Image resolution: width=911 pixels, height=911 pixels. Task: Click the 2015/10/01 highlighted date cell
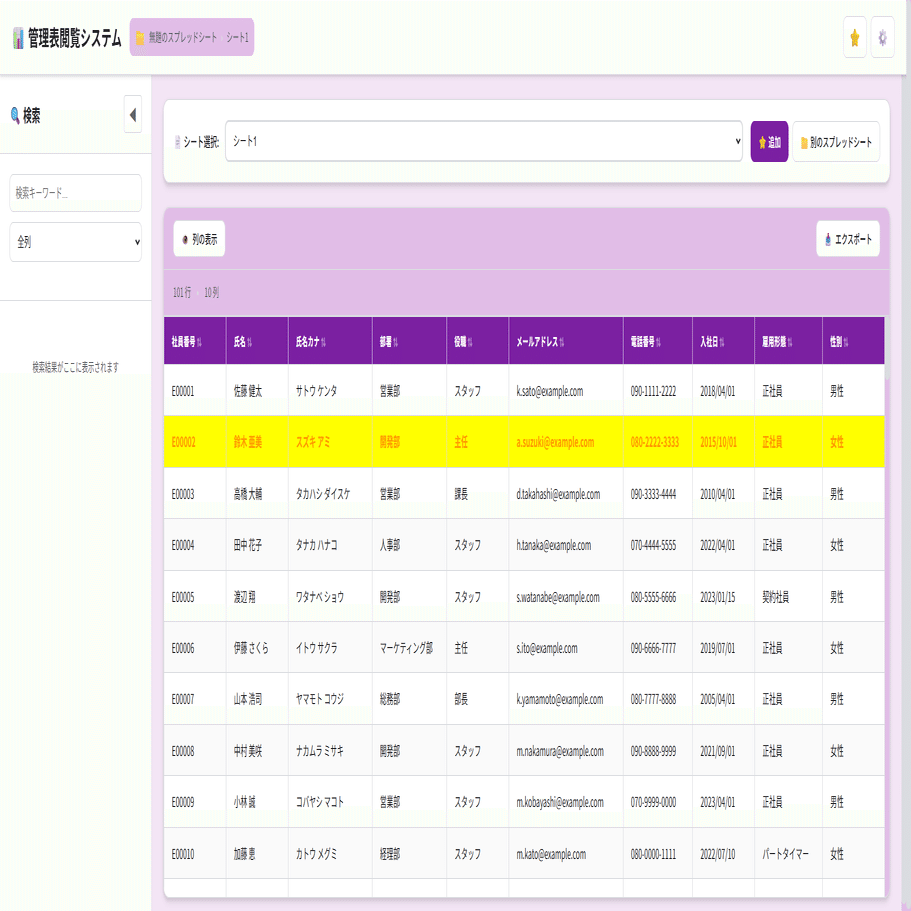pyautogui.click(x=723, y=442)
